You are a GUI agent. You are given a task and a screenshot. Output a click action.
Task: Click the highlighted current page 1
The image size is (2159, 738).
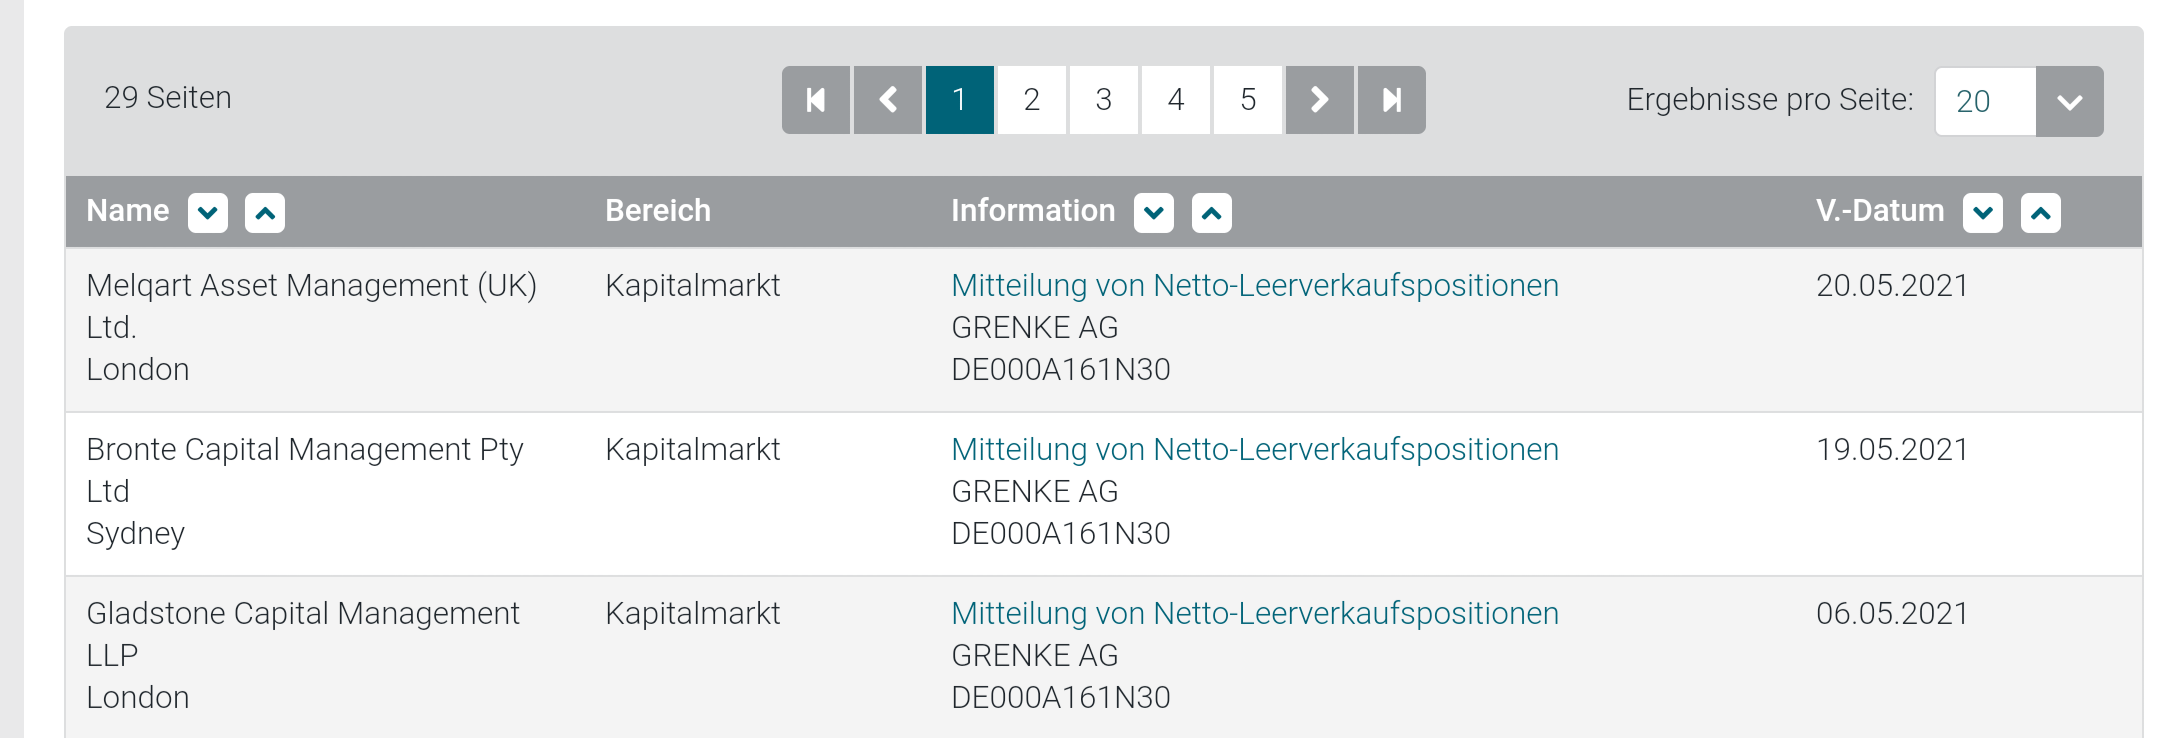tap(959, 99)
